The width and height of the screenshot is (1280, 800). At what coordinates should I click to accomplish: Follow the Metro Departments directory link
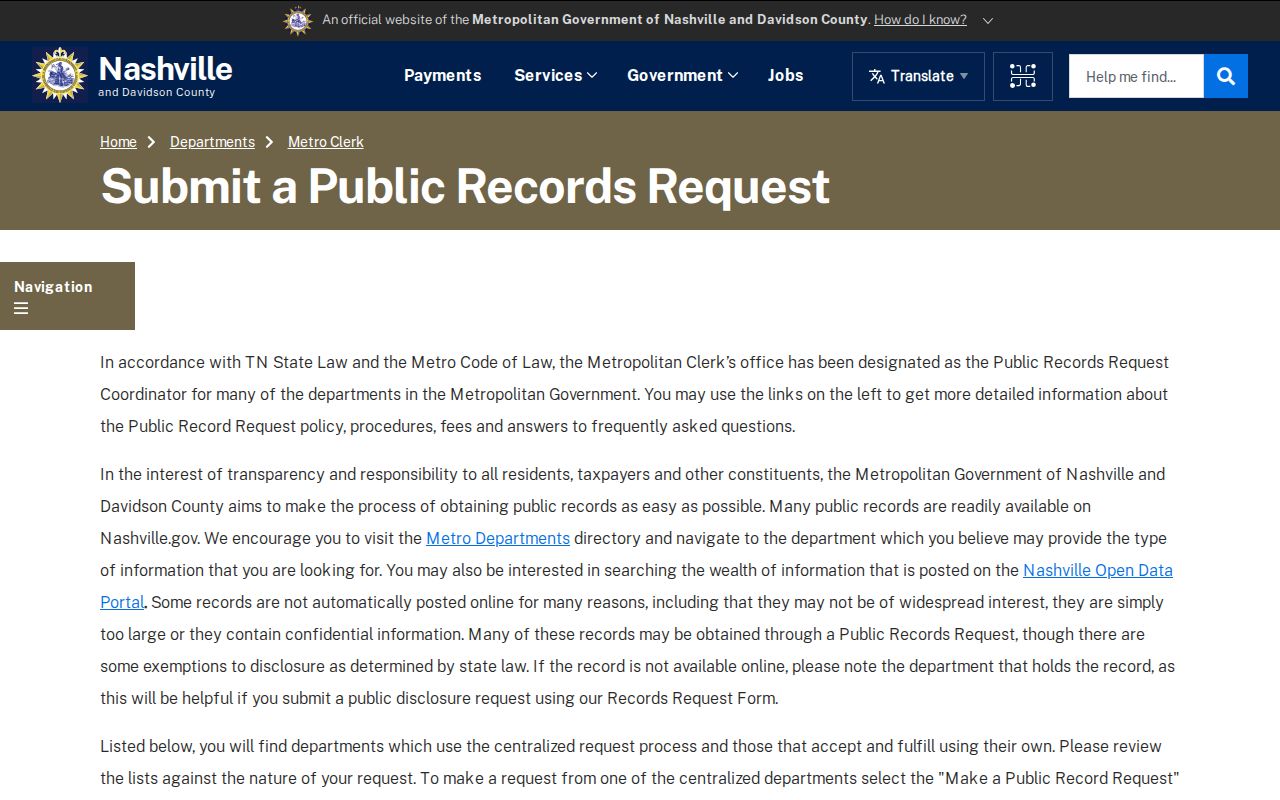(x=498, y=538)
